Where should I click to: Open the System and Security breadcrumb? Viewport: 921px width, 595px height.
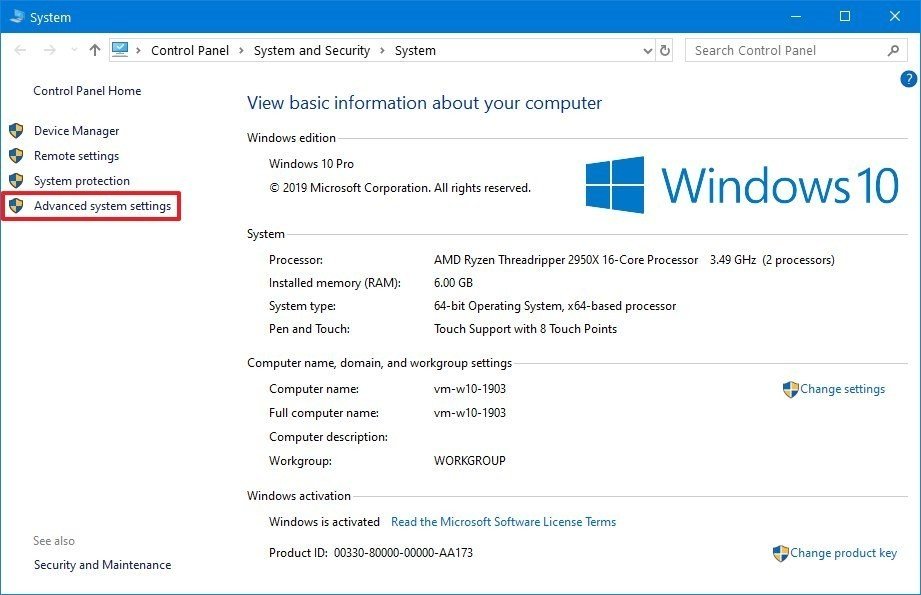pyautogui.click(x=312, y=51)
